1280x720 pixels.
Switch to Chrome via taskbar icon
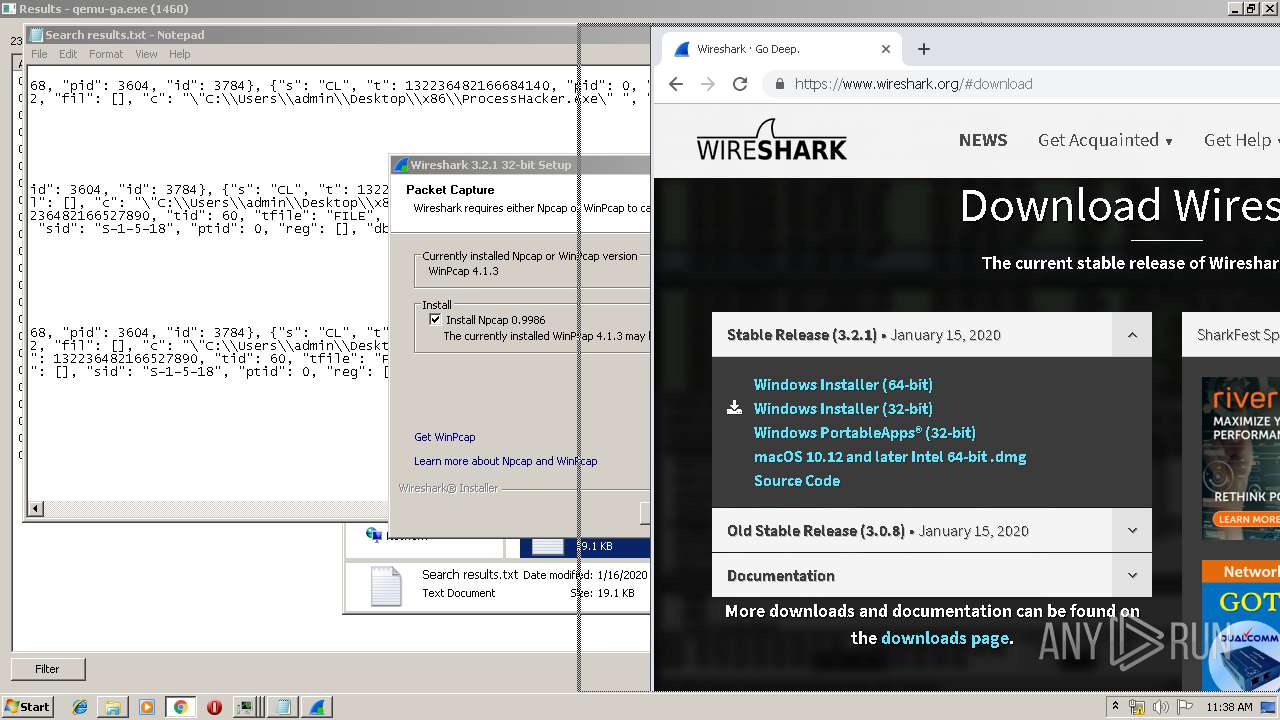coord(180,707)
